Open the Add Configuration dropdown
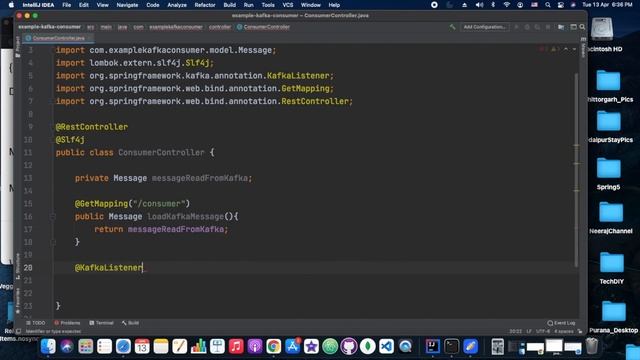640x360 pixels. [484, 27]
